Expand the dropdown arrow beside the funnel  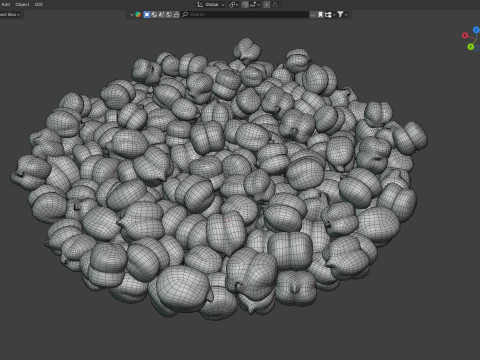[x=347, y=15]
